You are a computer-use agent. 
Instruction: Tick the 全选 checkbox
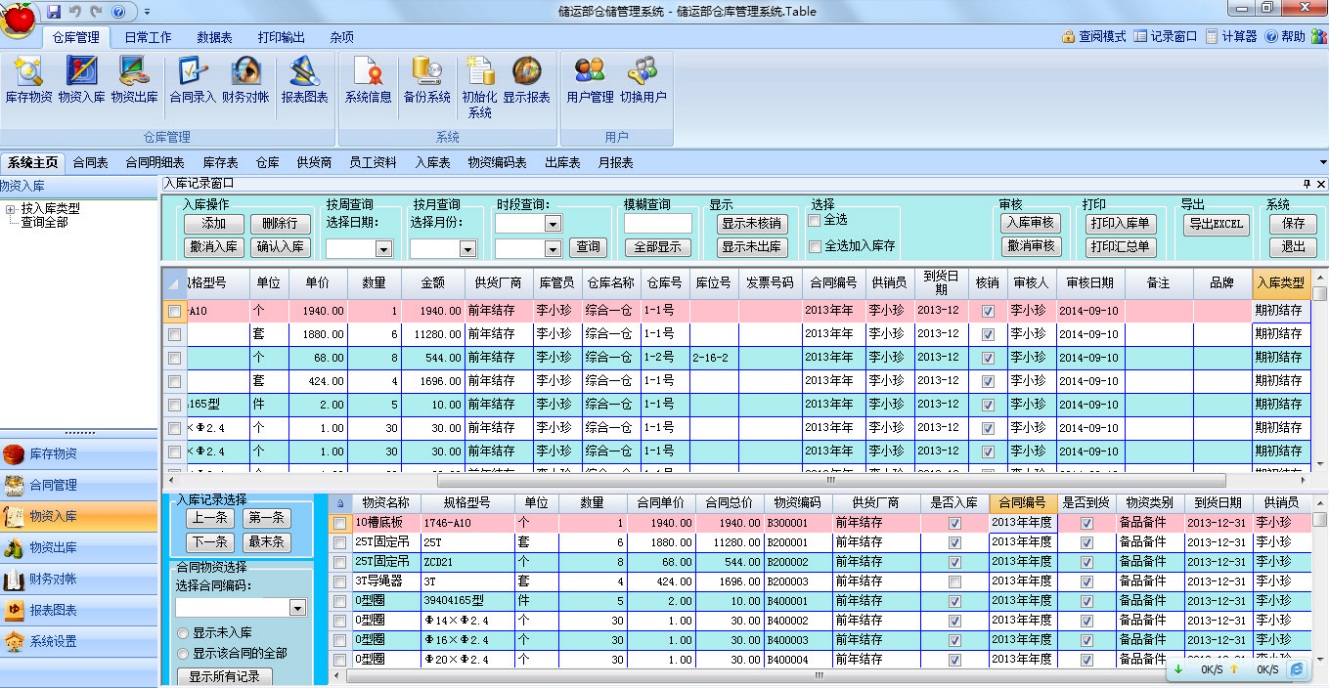tap(814, 220)
